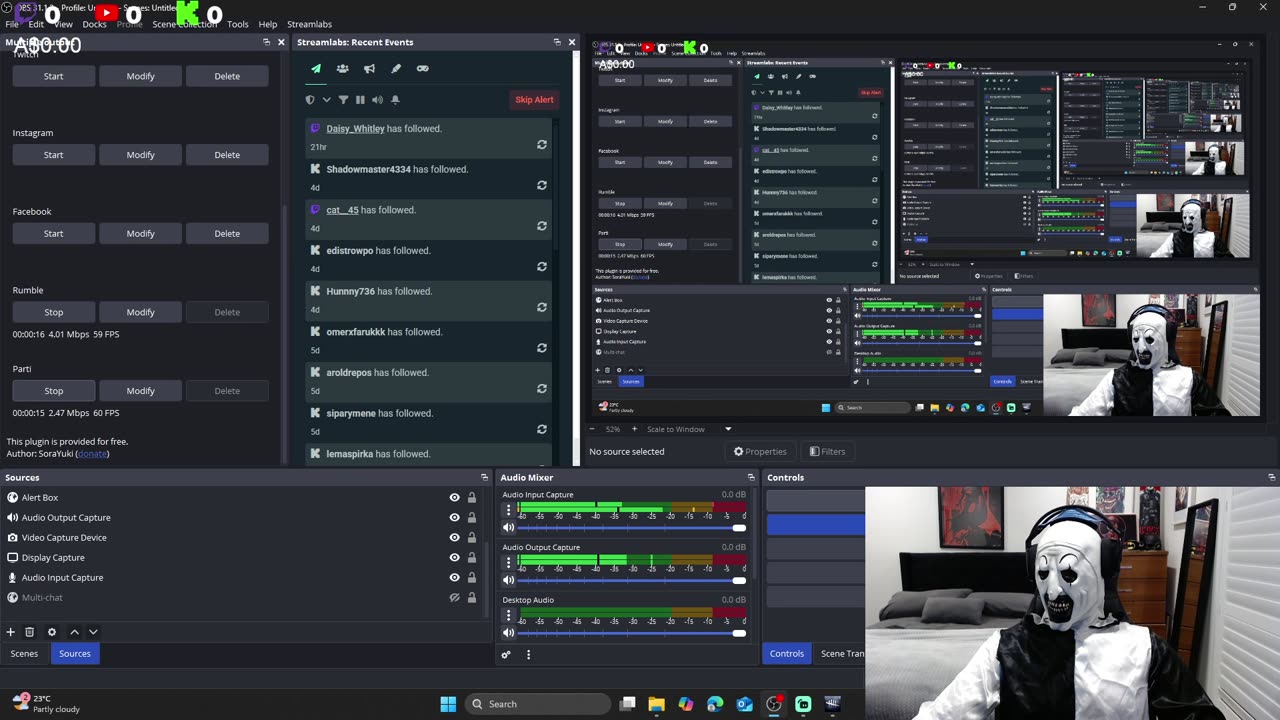The image size is (1280, 720).
Task: Open the Streamlabs game controller tab
Action: pyautogui.click(x=422, y=69)
